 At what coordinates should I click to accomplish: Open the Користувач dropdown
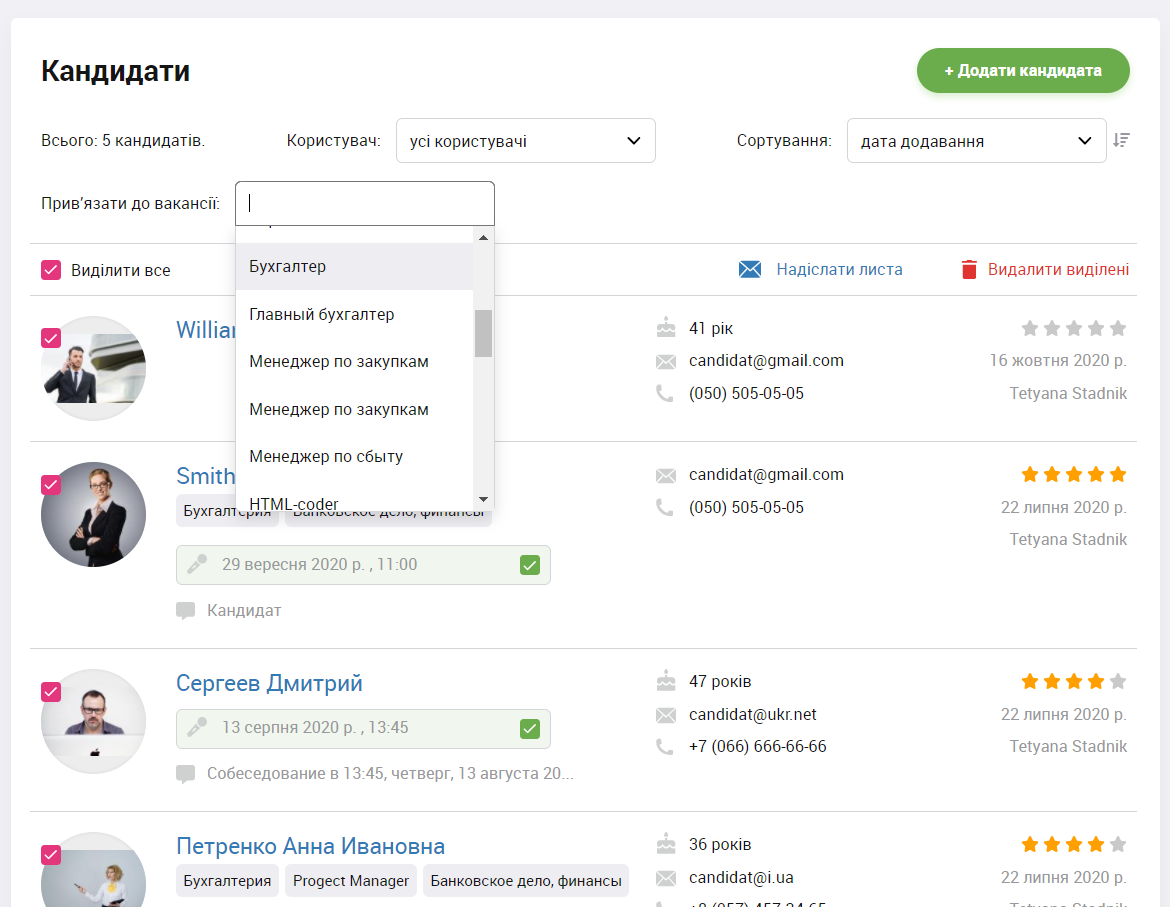pyautogui.click(x=525, y=140)
